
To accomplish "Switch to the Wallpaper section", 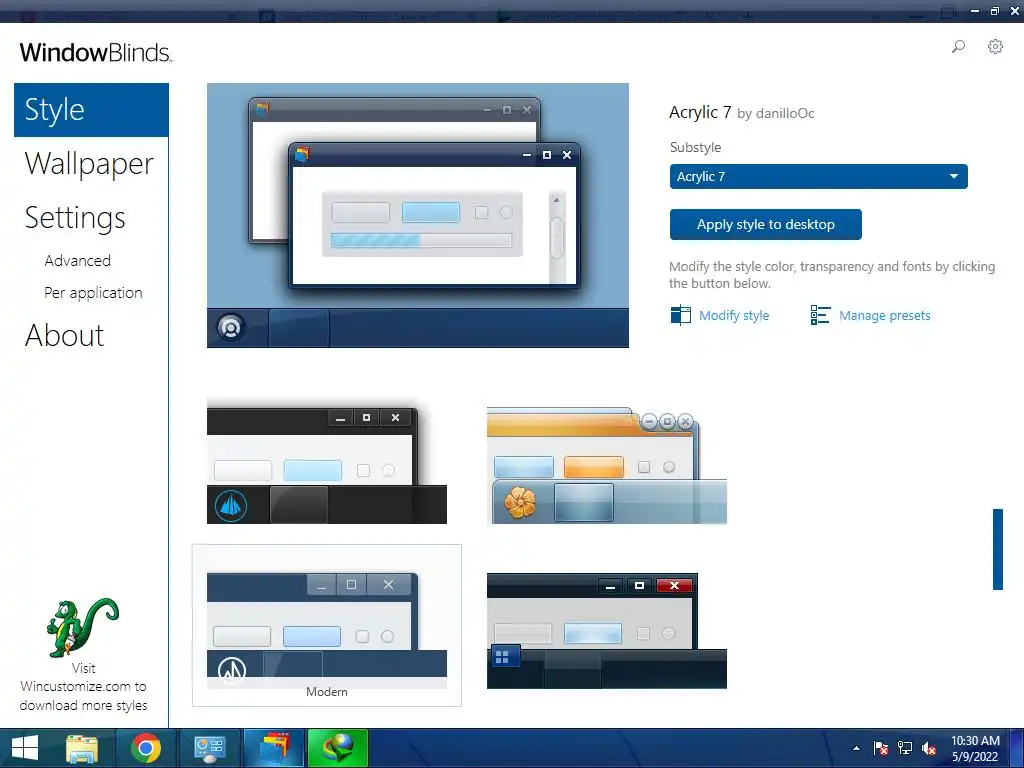I will click(x=89, y=163).
